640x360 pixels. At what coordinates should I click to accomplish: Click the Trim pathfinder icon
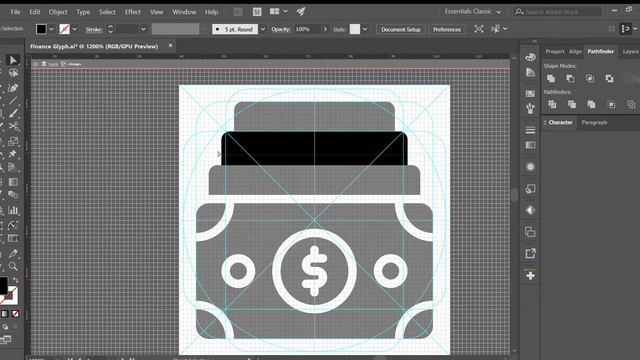(x=572, y=104)
